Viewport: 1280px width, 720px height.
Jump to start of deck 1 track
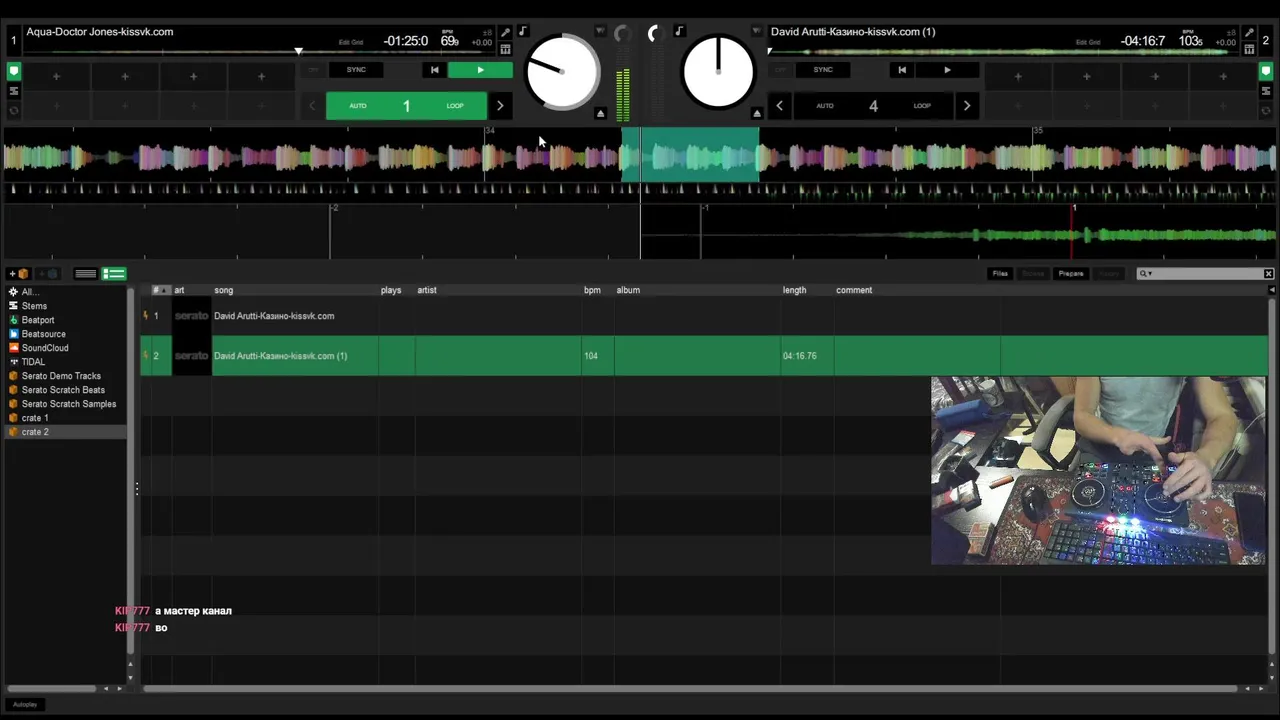(x=434, y=70)
